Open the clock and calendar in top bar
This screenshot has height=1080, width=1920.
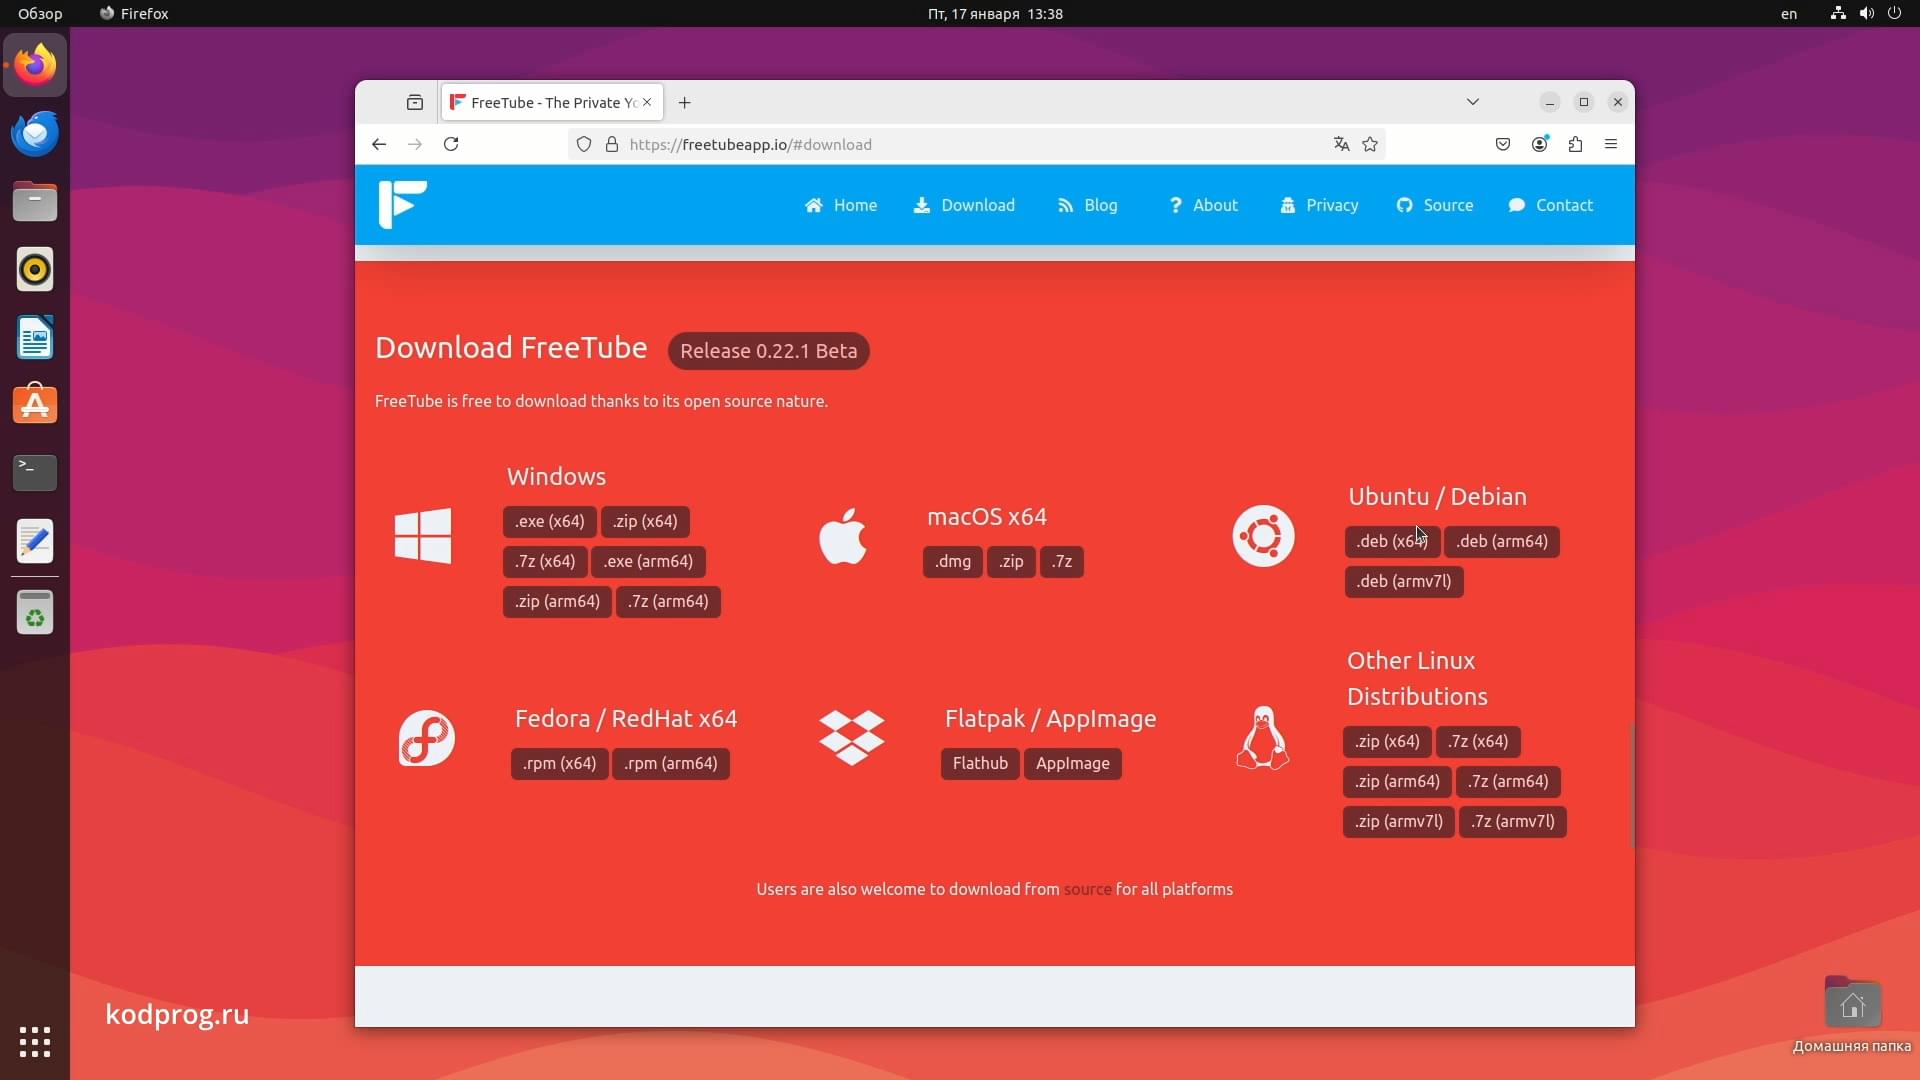tap(995, 14)
